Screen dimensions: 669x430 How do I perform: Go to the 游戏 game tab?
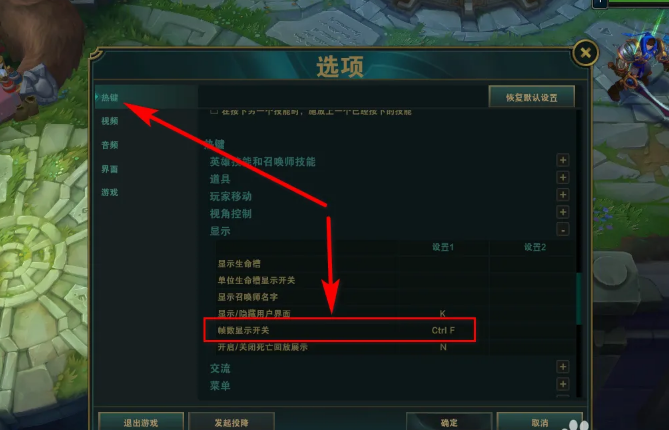tap(110, 192)
